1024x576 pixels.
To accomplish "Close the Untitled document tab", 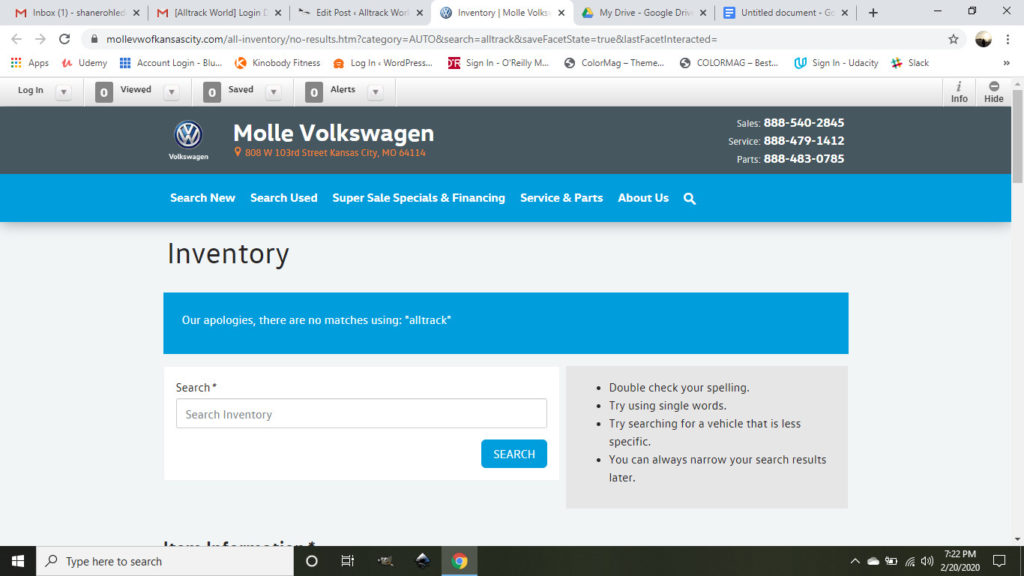I will [x=844, y=12].
